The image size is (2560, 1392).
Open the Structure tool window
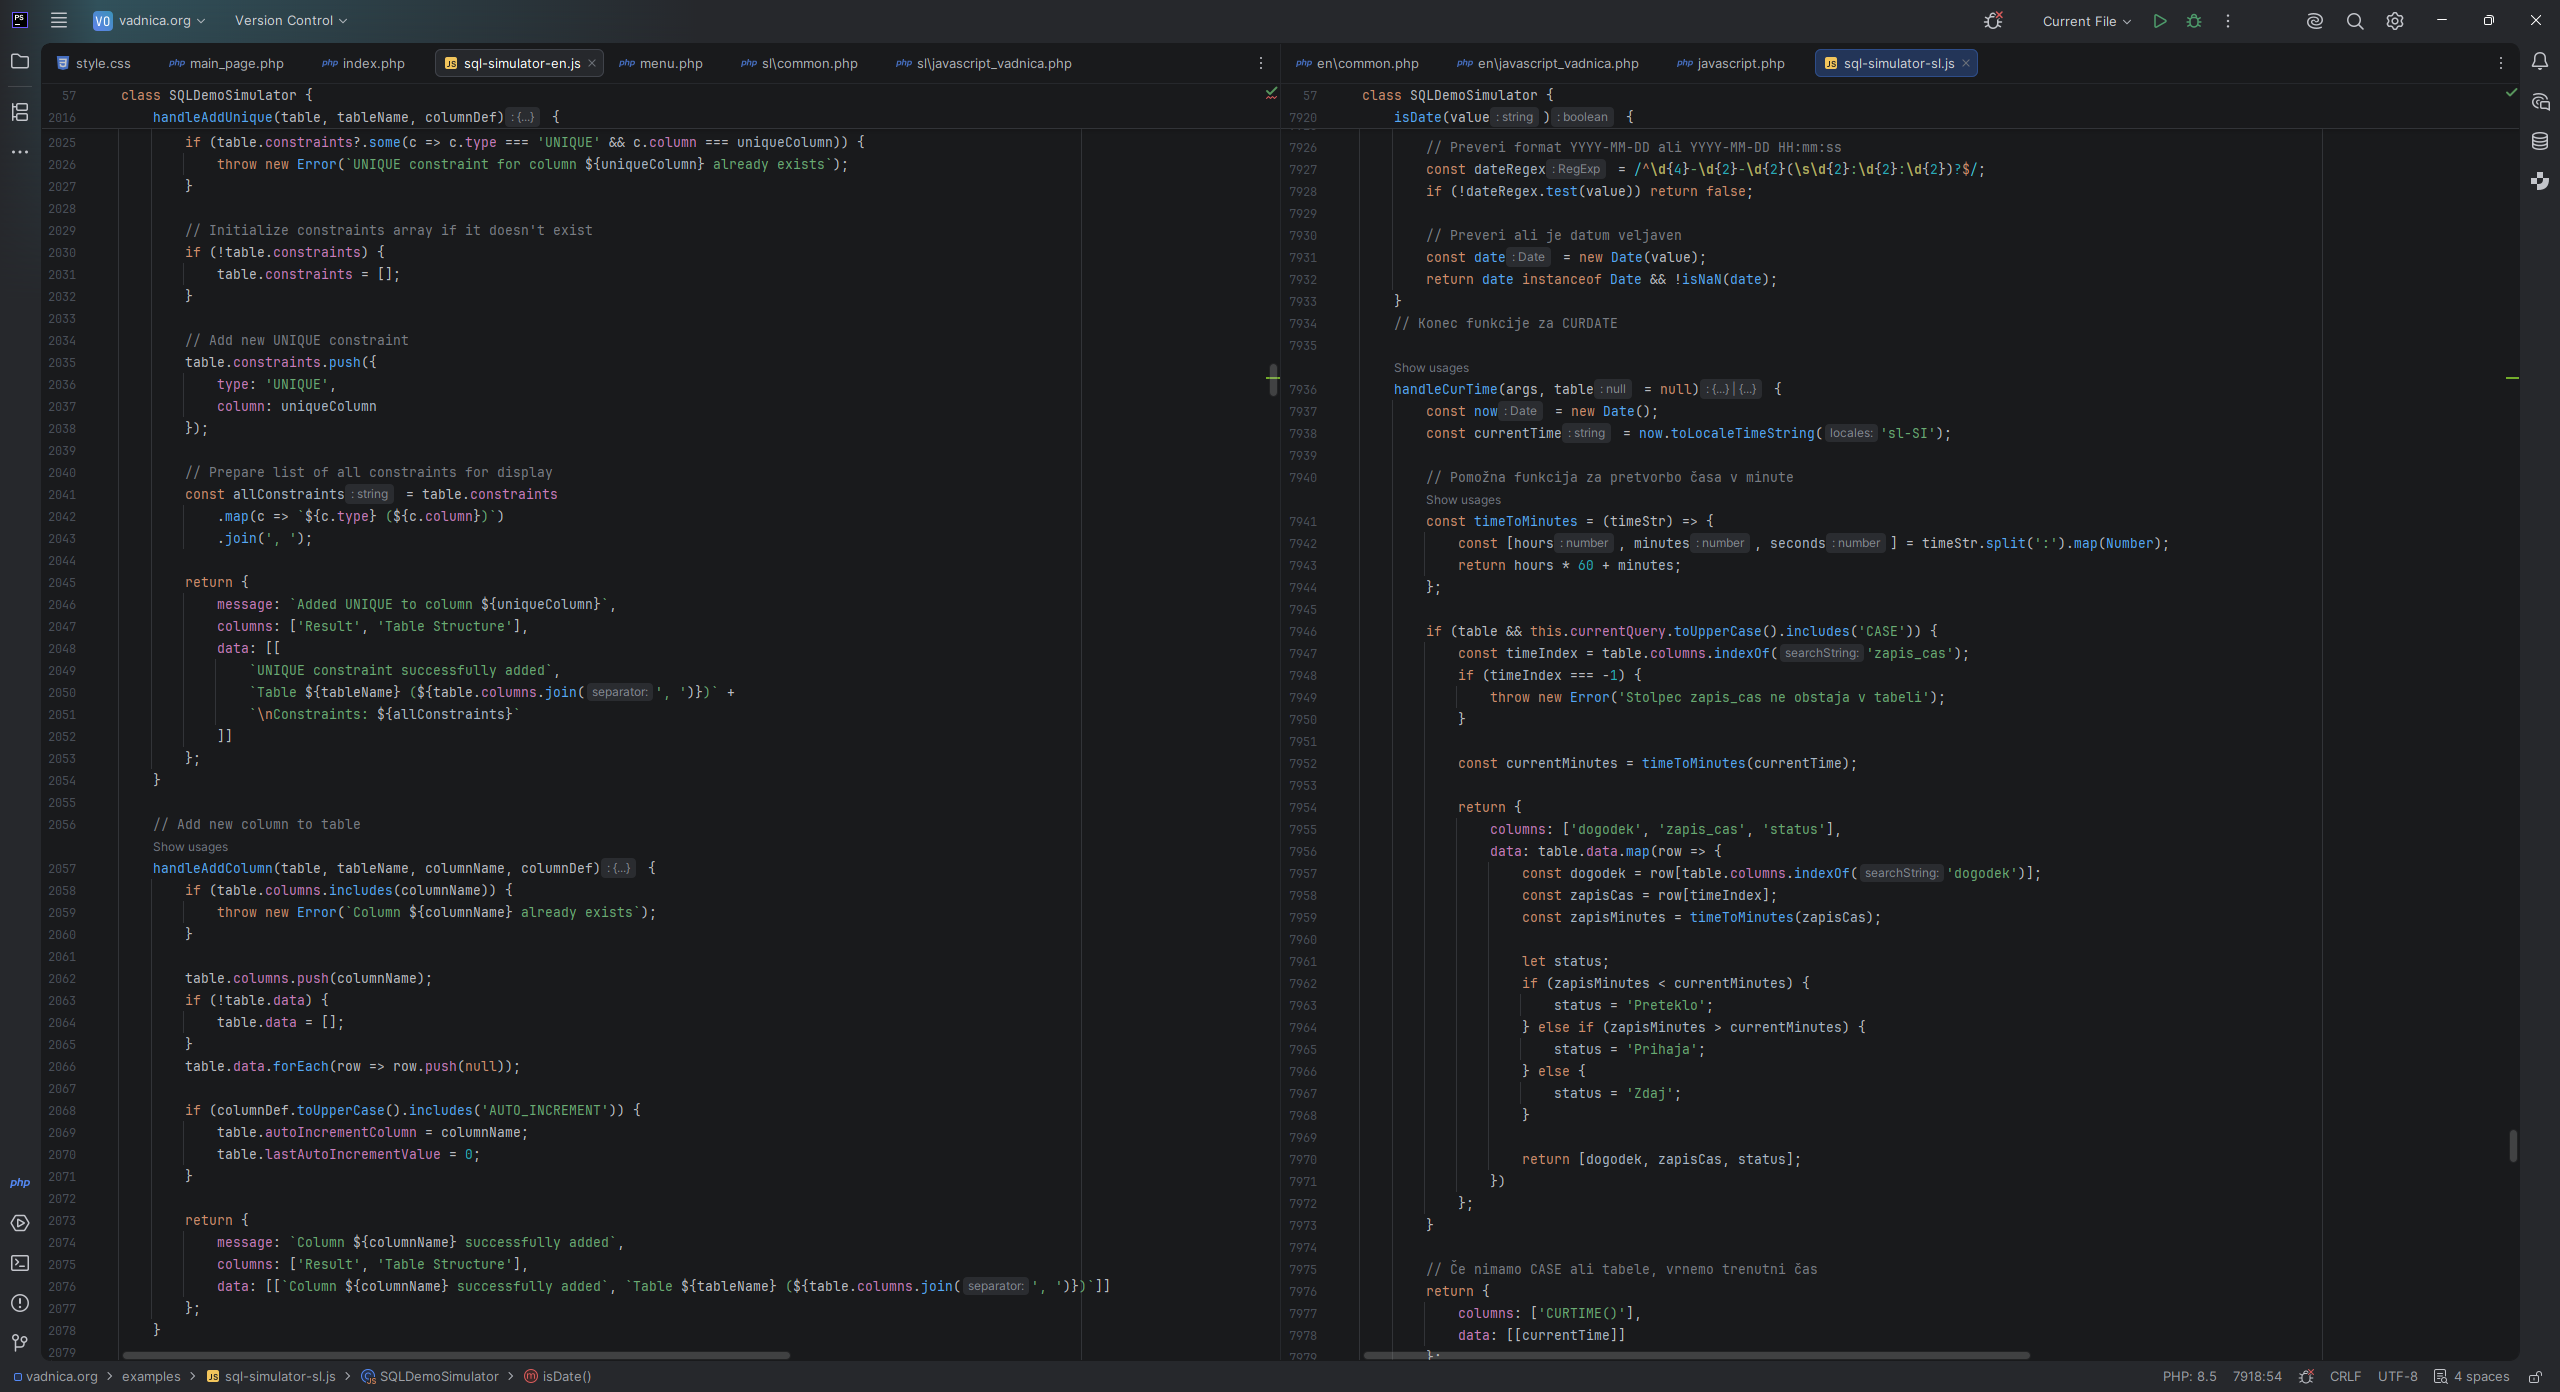(20, 112)
